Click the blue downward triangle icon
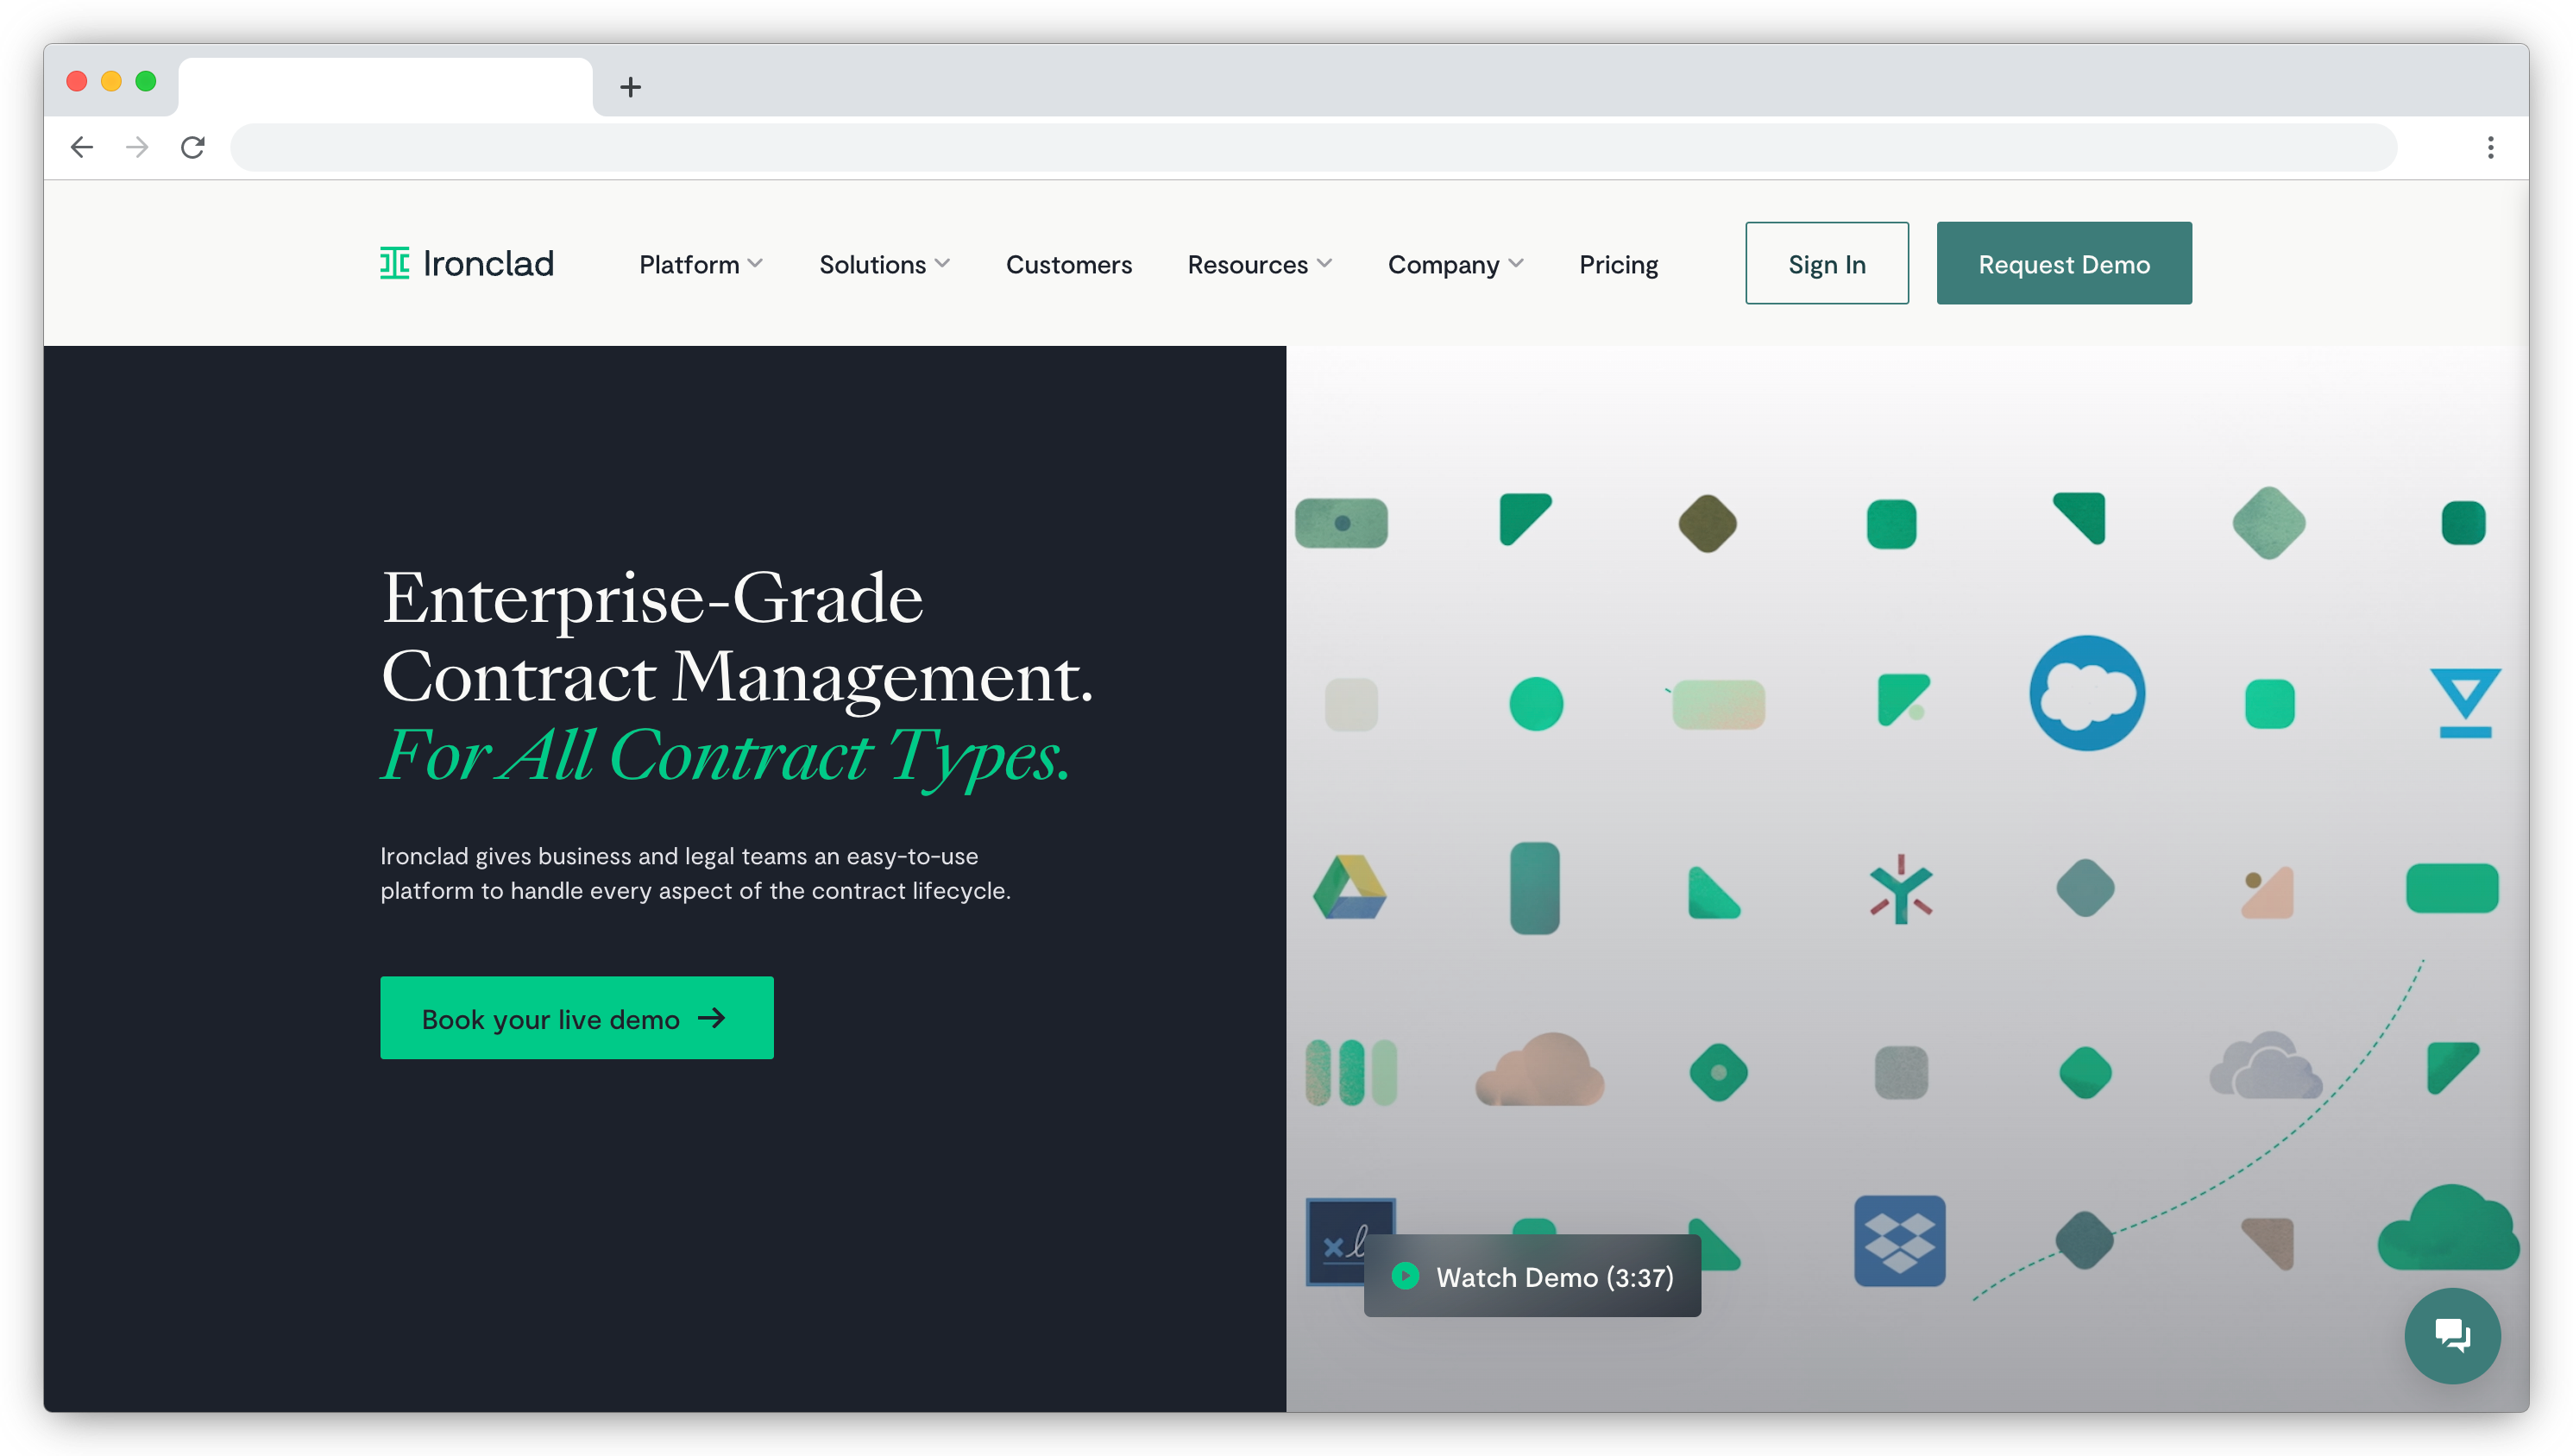This screenshot has width=2573, height=1456. (x=2465, y=702)
